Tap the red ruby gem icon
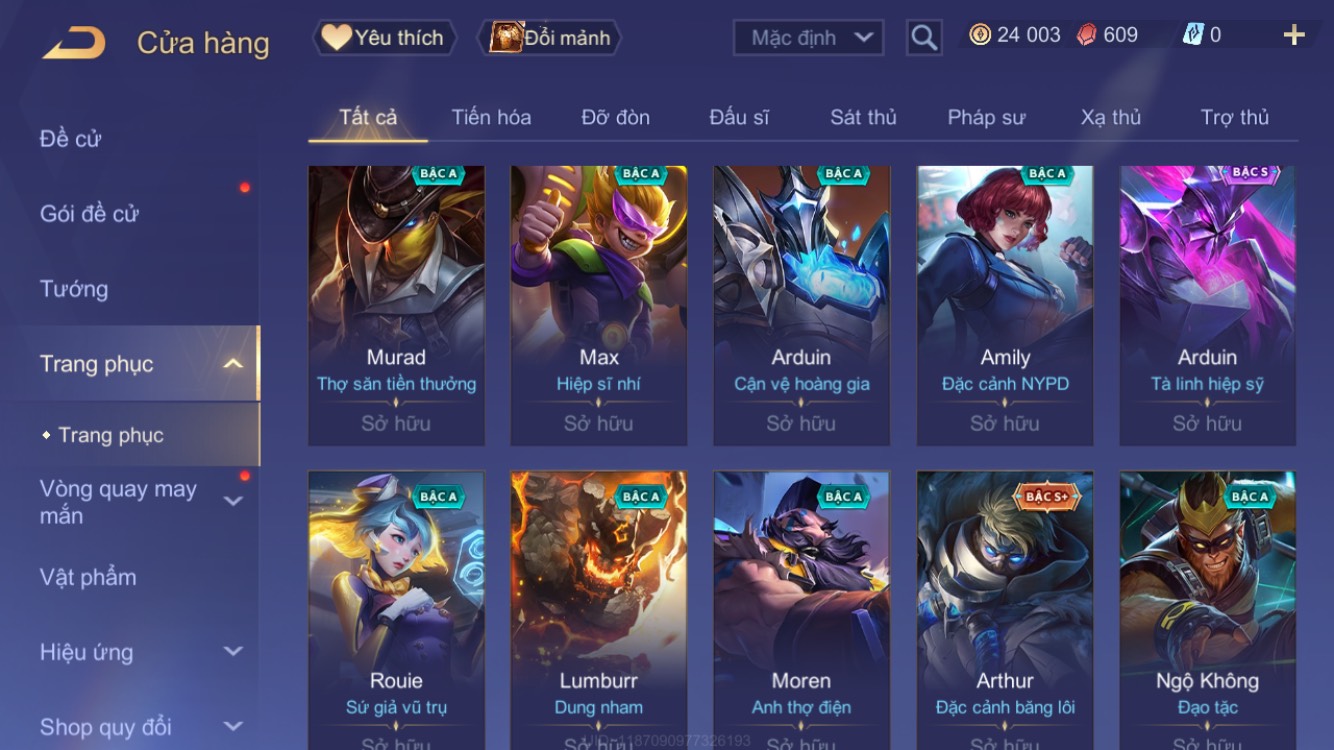 (x=1086, y=35)
